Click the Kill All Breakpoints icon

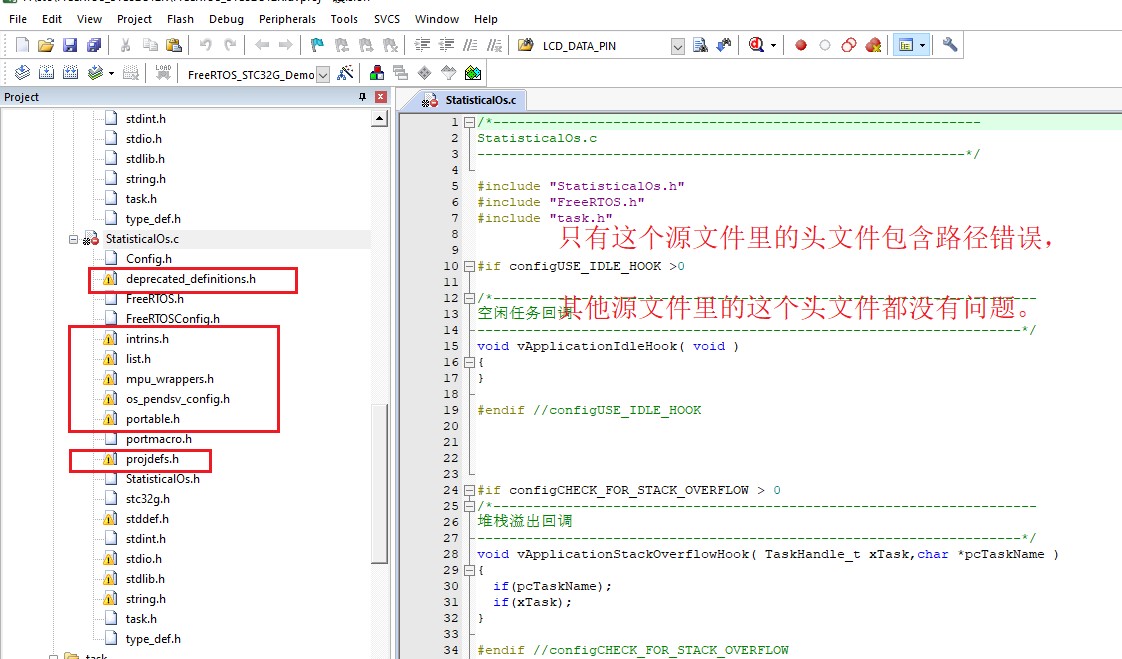[x=873, y=45]
